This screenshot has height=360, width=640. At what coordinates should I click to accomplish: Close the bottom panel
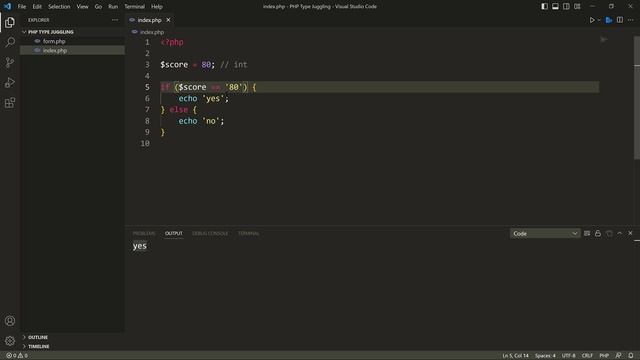pyautogui.click(x=630, y=233)
